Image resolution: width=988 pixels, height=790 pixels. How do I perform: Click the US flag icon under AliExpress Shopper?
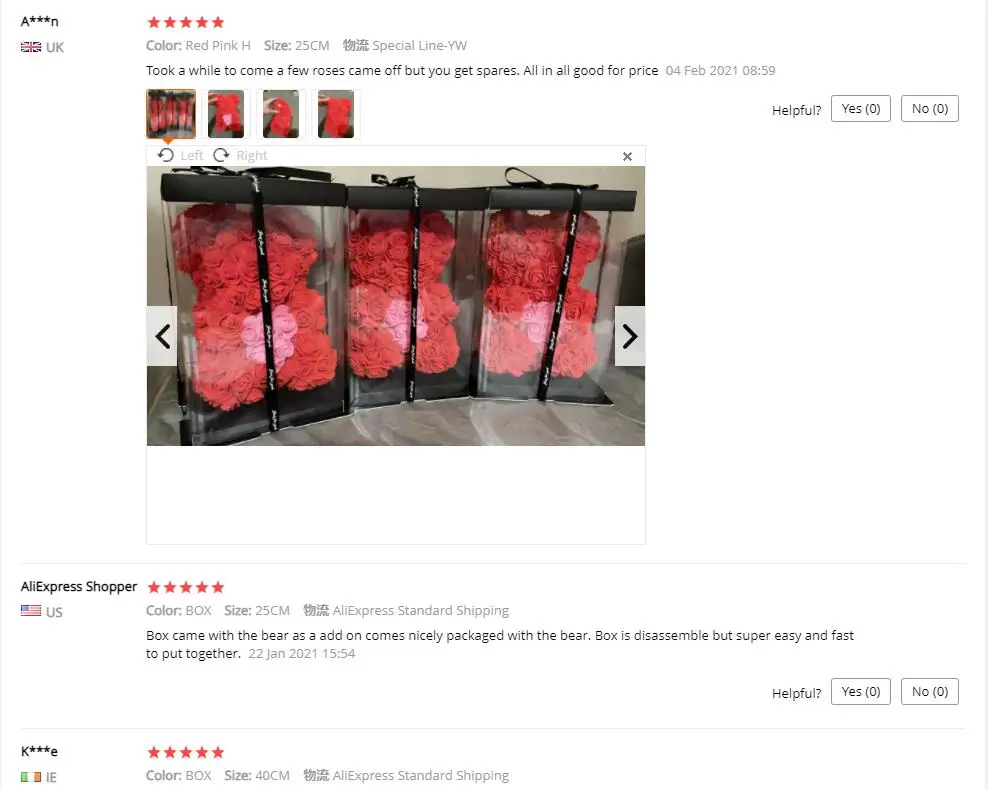[x=31, y=610]
